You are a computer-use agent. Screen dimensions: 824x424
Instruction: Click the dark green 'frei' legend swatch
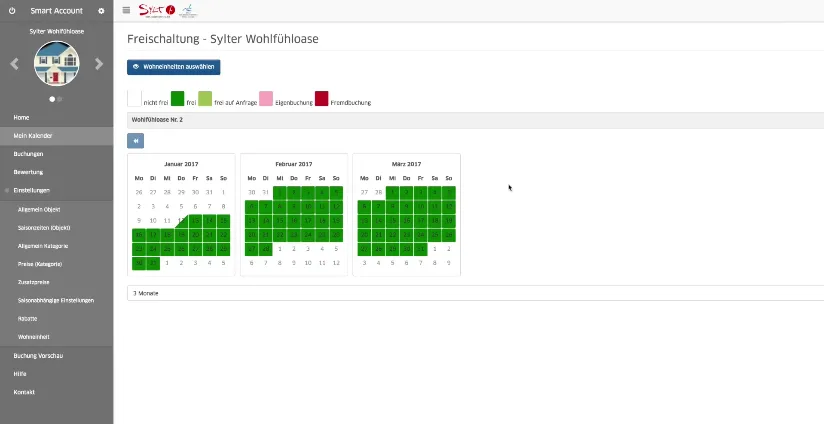coord(178,99)
